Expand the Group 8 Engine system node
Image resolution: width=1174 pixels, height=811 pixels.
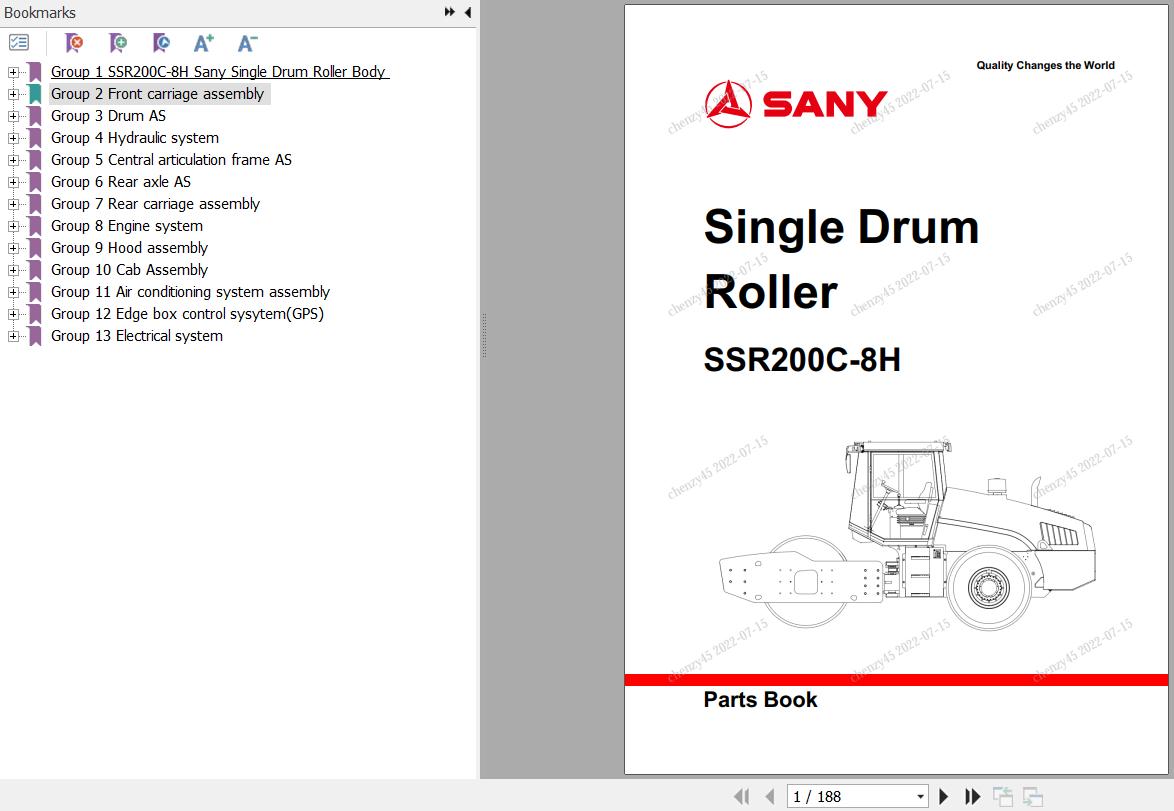point(13,226)
